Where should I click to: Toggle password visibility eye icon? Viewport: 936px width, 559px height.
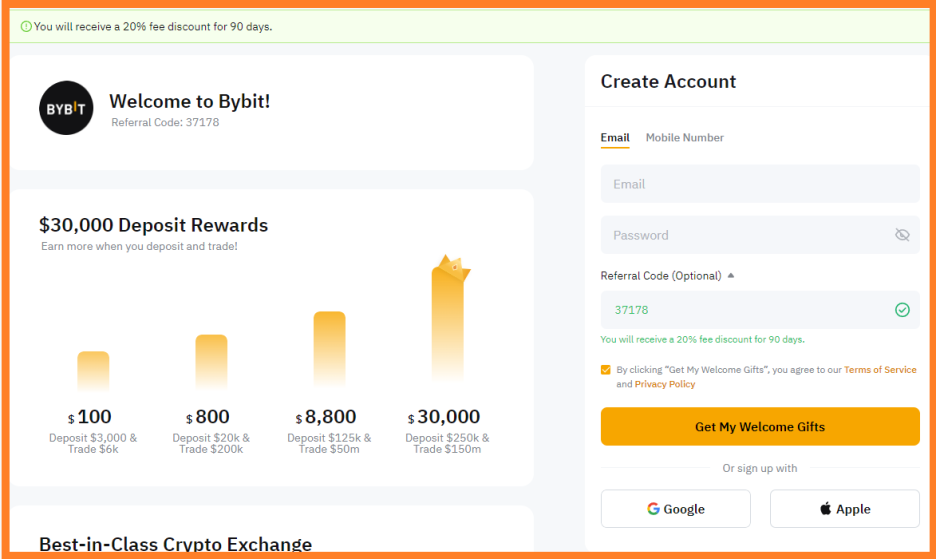coord(902,235)
